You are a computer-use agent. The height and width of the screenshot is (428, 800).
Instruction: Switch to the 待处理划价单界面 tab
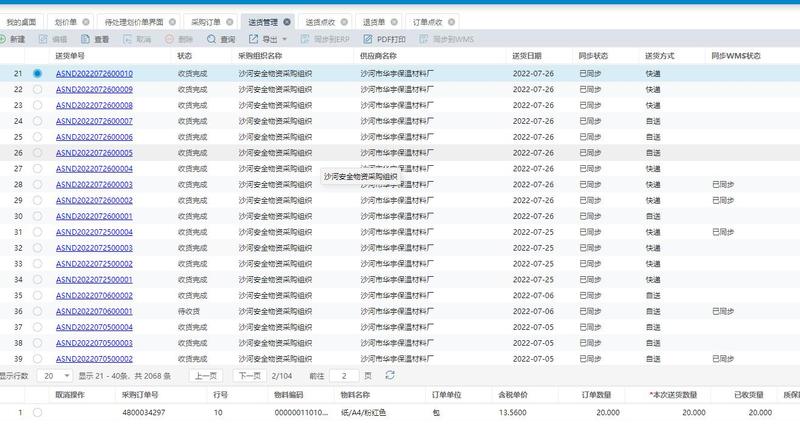[x=134, y=22]
